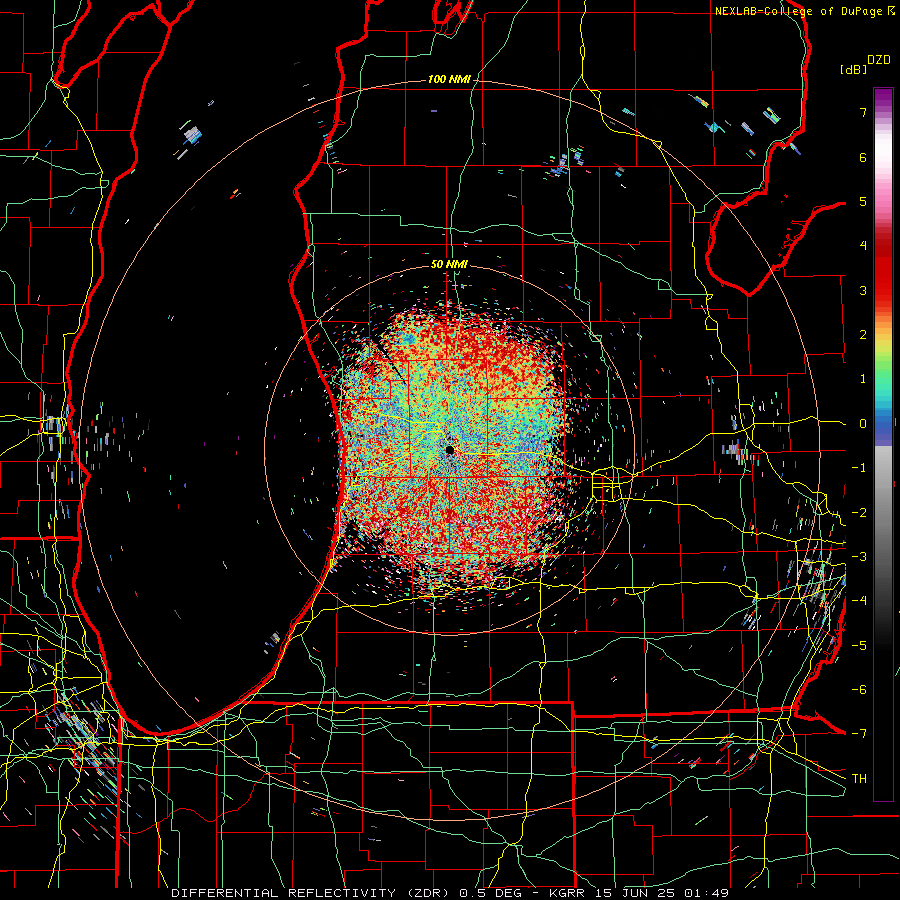The image size is (900, 900).
Task: Click the DZD legend heading
Action: coord(879,60)
